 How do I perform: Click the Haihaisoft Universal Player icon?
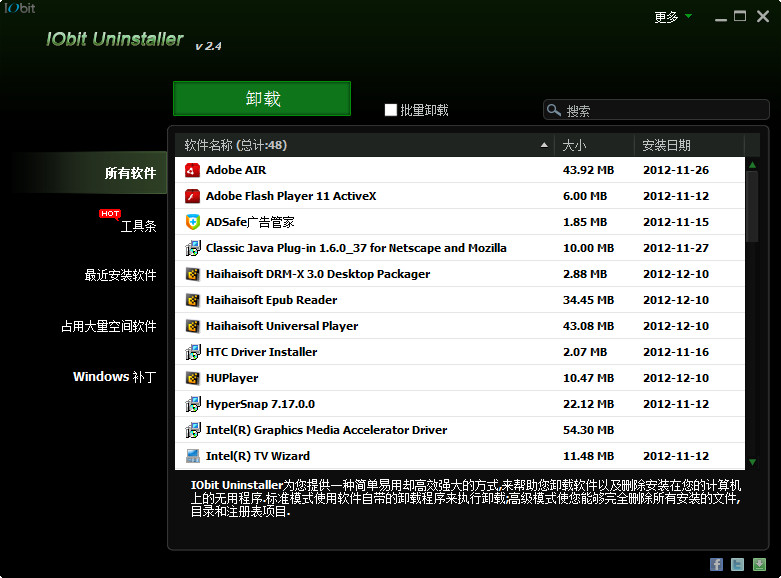point(192,326)
